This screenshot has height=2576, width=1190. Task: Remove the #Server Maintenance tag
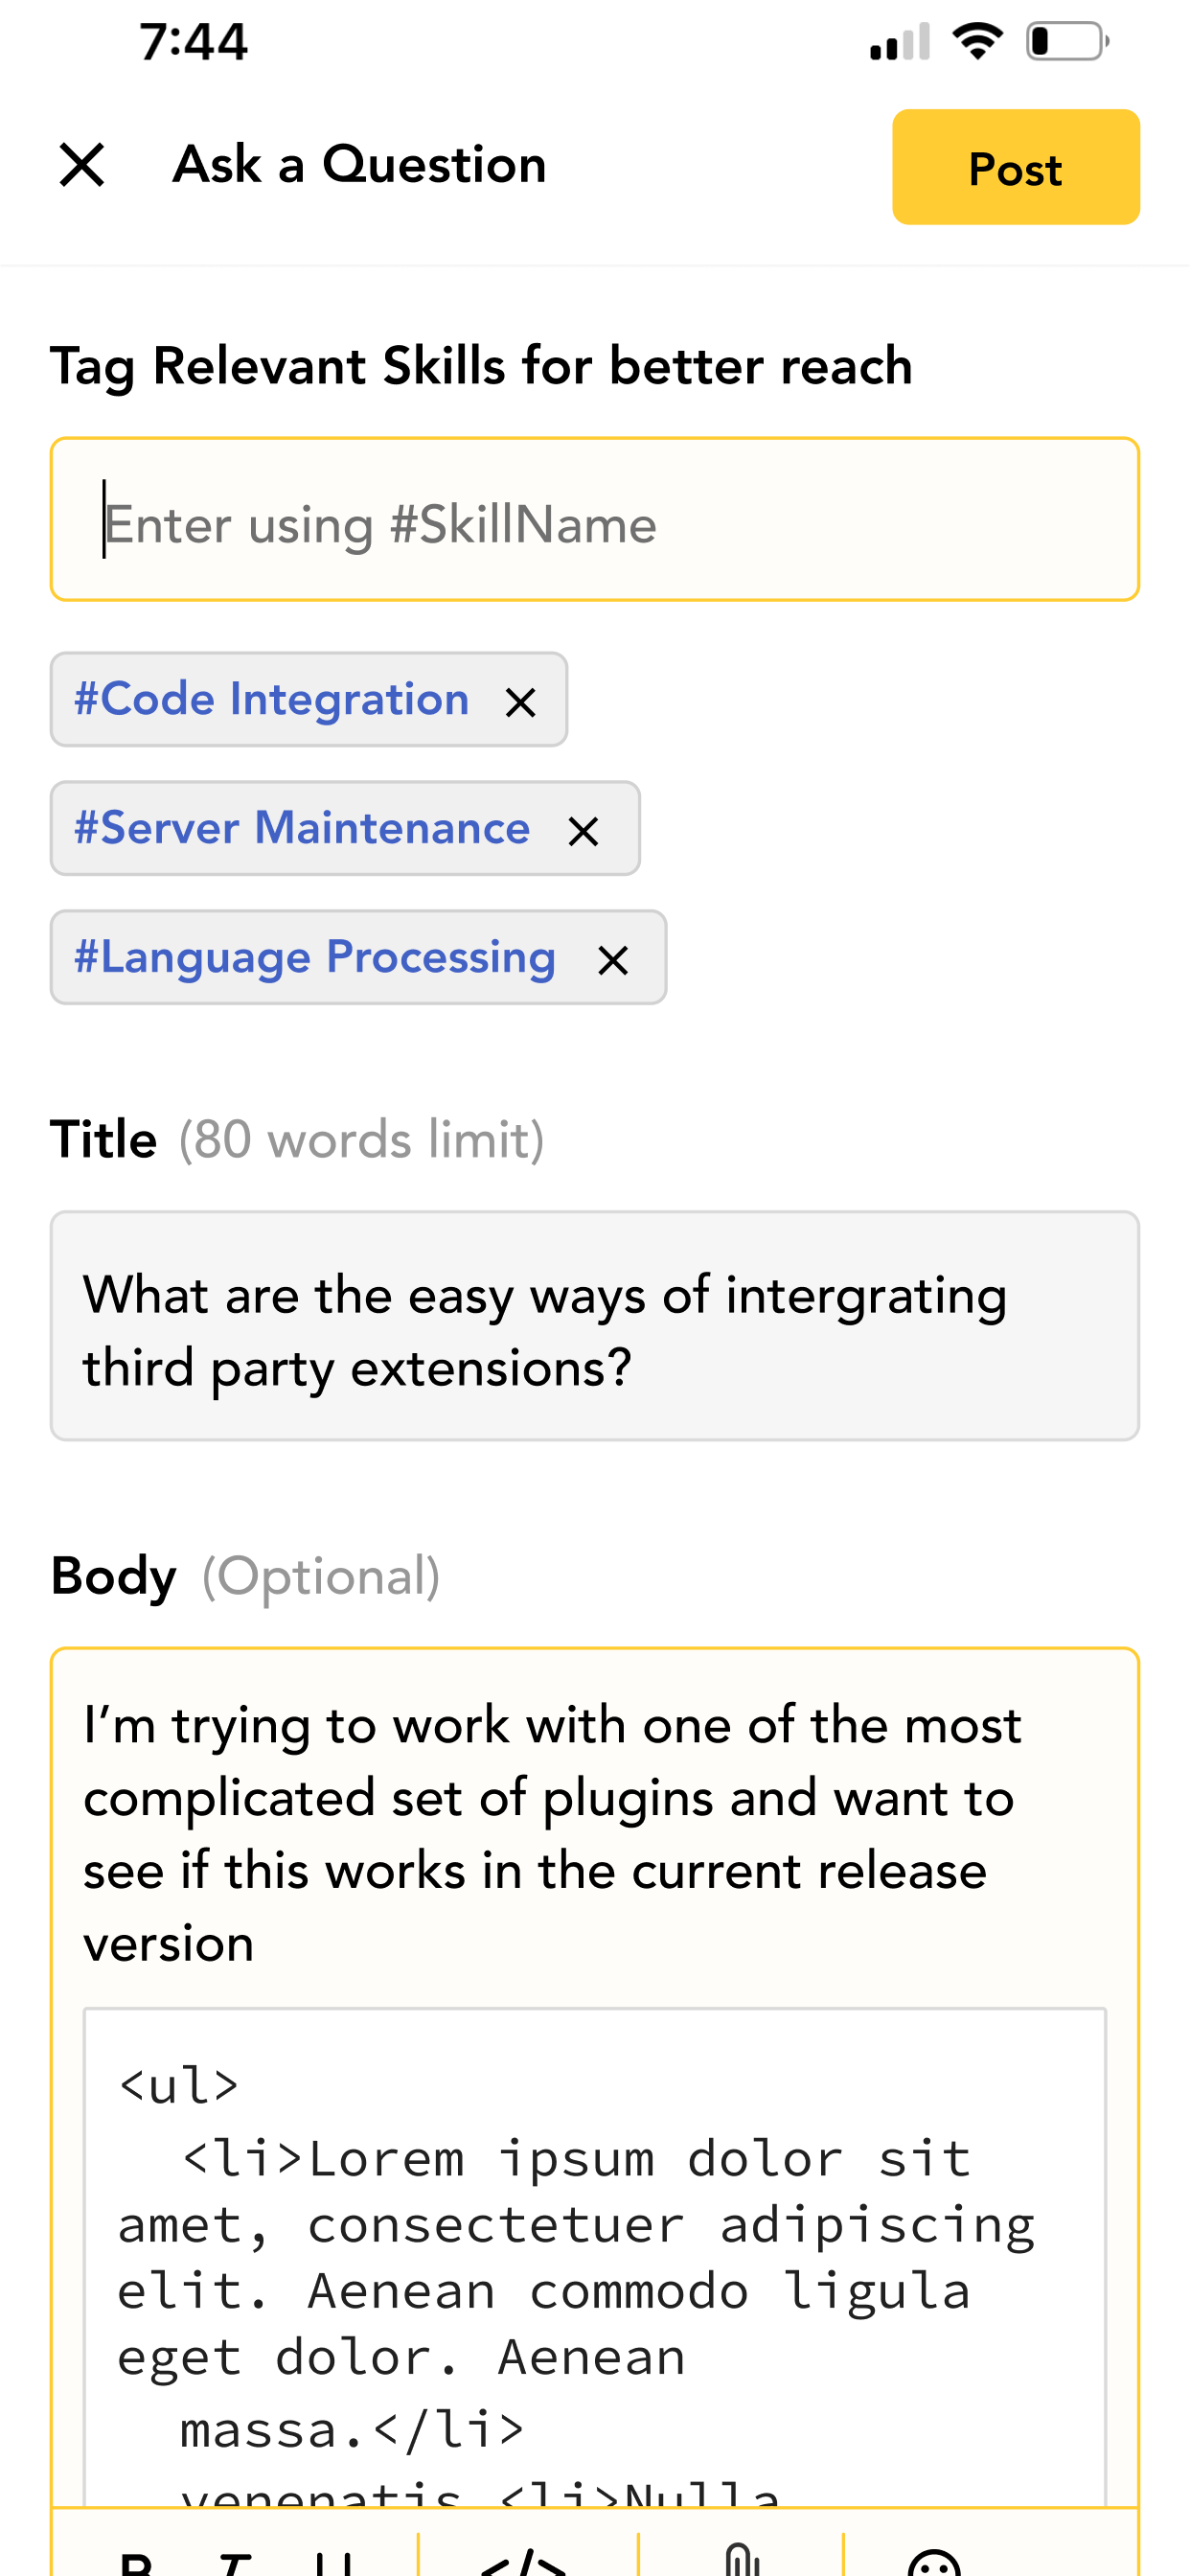pyautogui.click(x=583, y=831)
